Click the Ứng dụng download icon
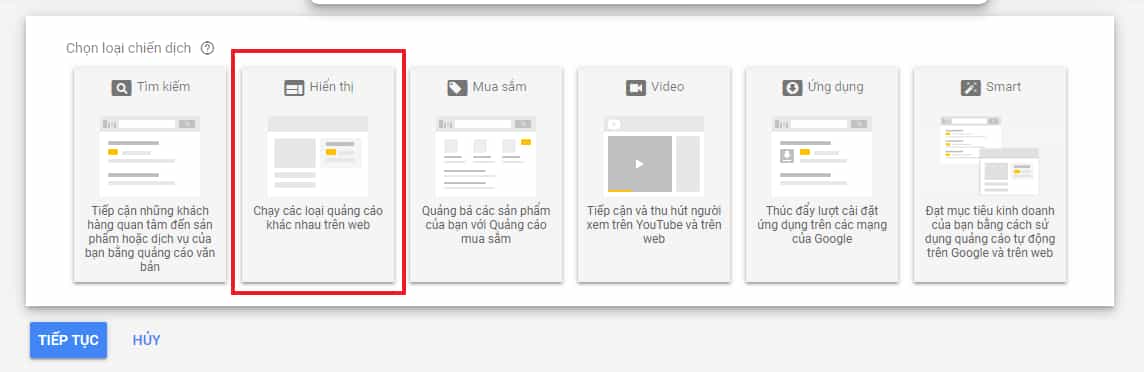 pos(792,88)
